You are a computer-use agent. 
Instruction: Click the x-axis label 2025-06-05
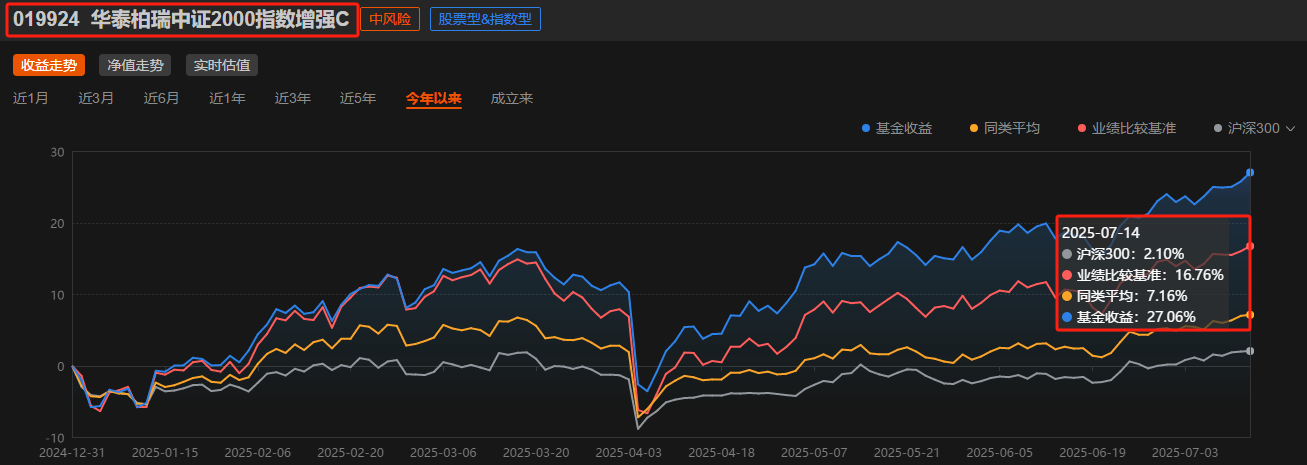coord(1001,453)
